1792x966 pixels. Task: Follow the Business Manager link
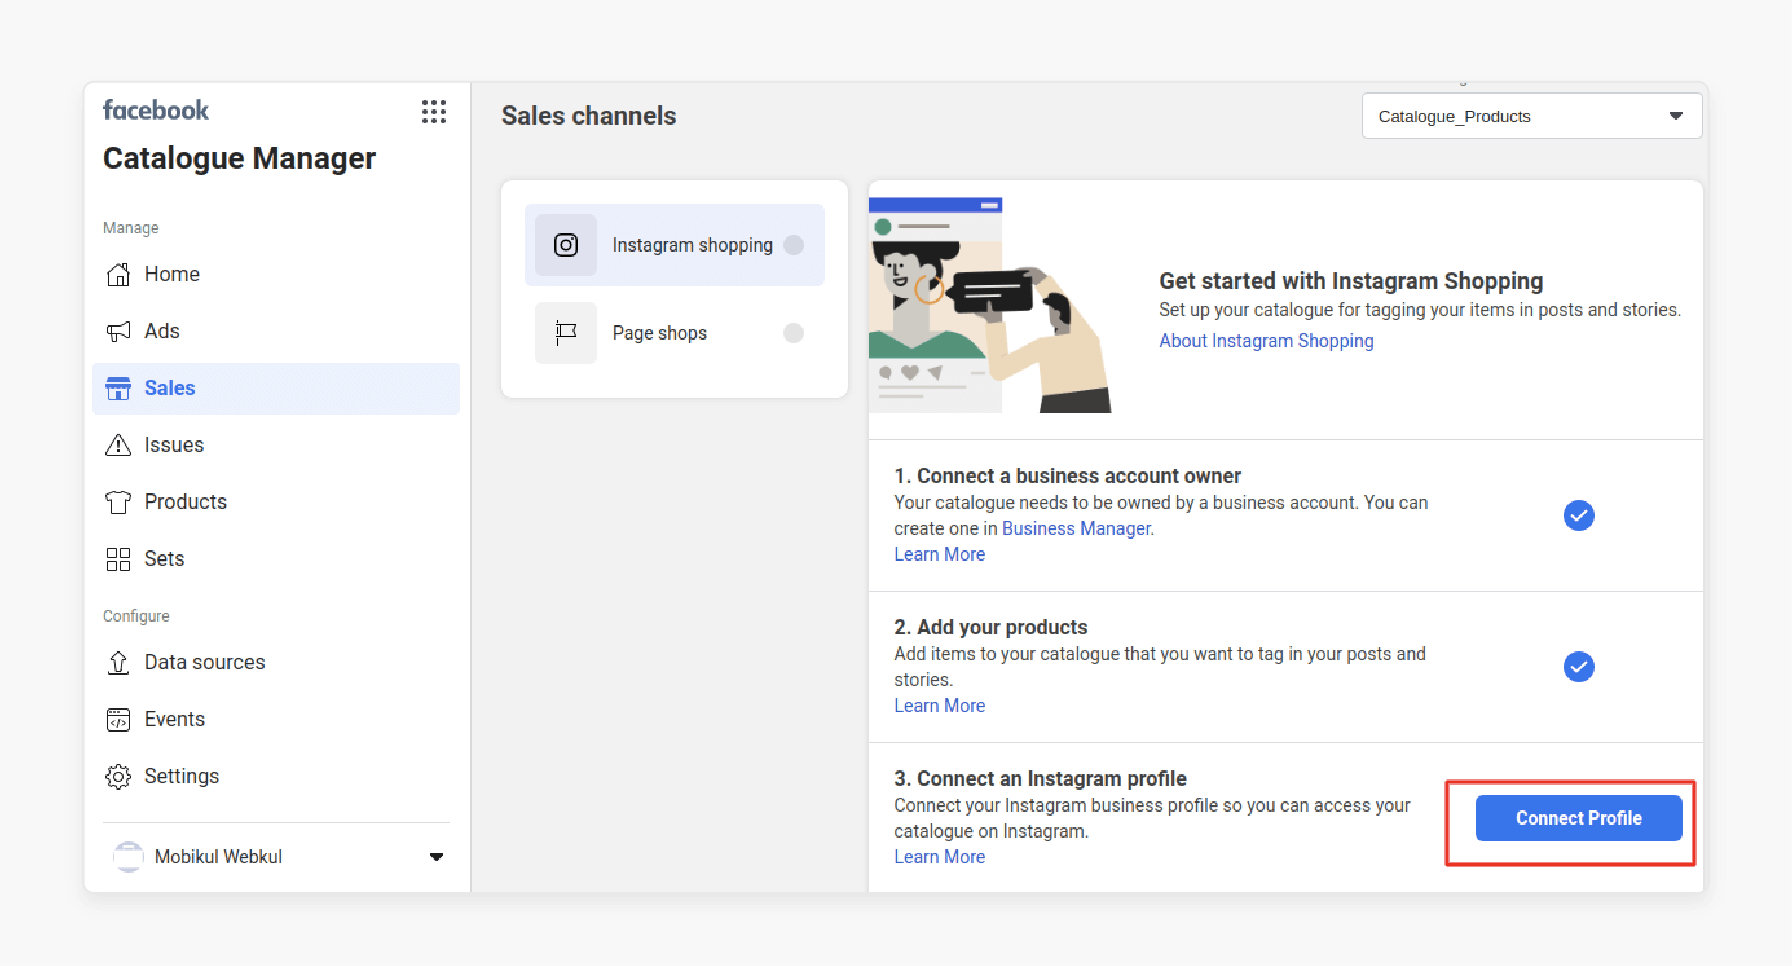(1077, 529)
